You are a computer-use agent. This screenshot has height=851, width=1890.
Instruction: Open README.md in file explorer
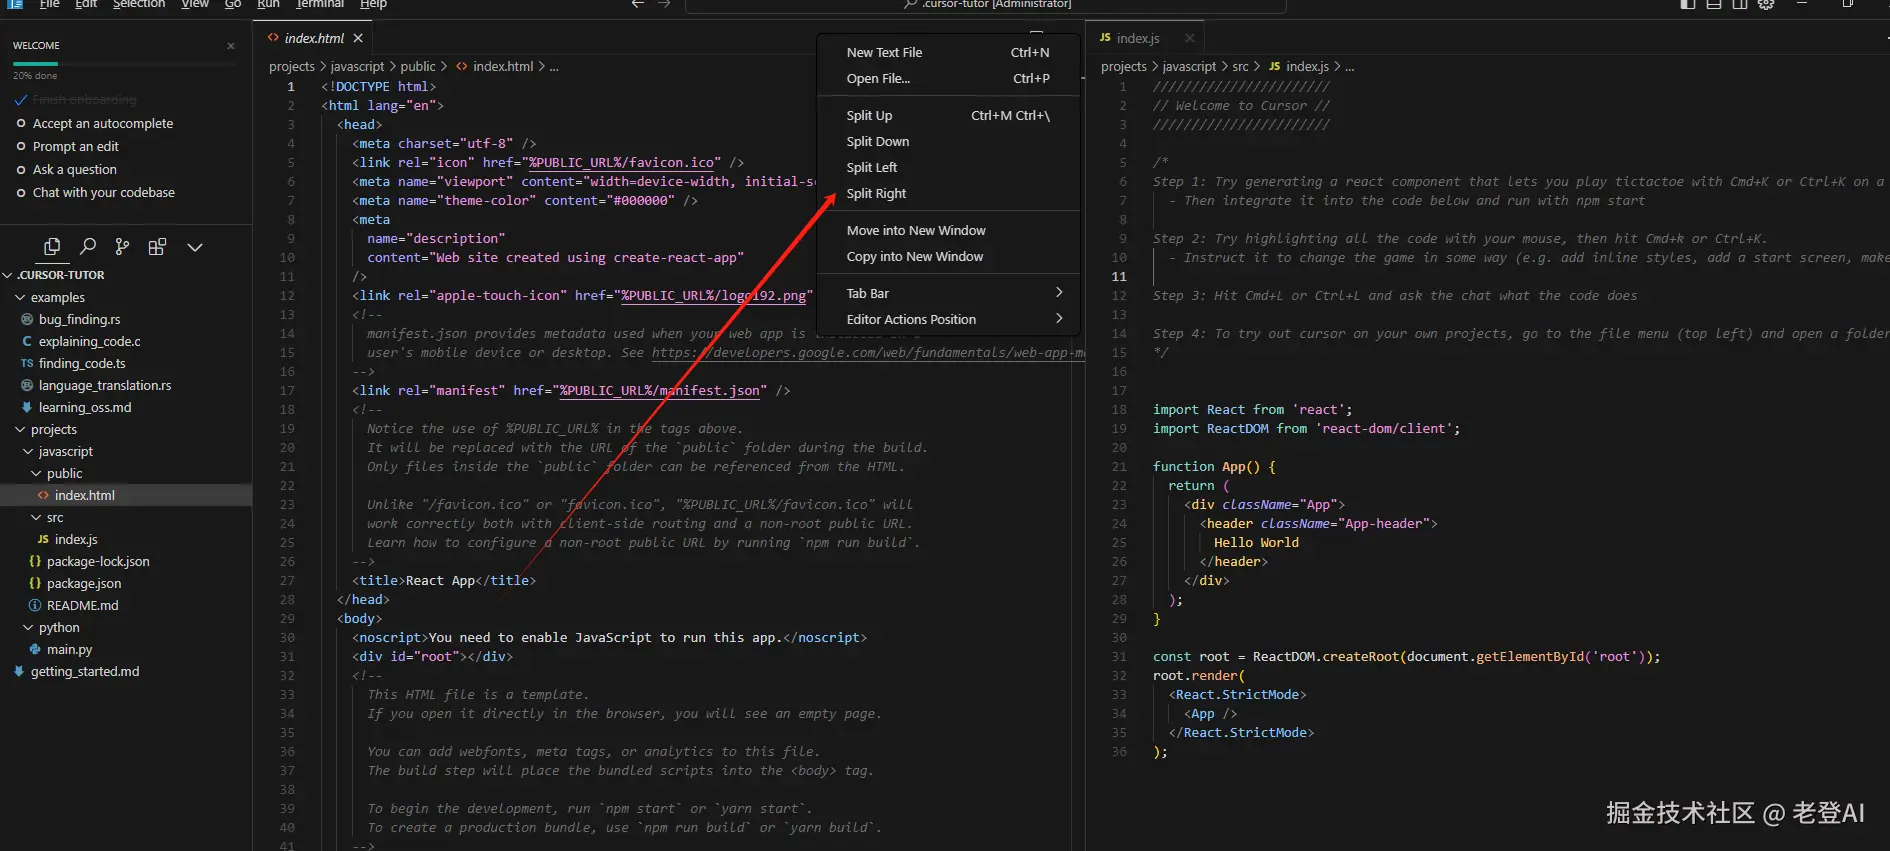point(82,606)
